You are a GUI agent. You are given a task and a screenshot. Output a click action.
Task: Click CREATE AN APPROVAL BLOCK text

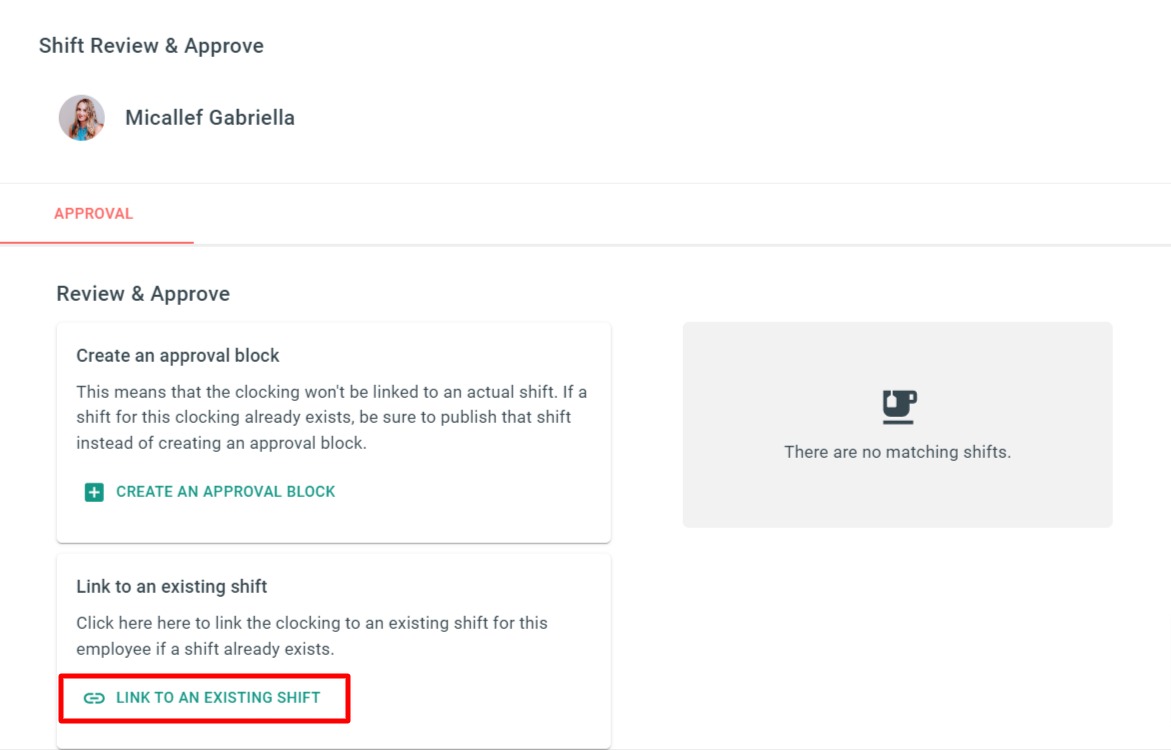pyautogui.click(x=226, y=492)
